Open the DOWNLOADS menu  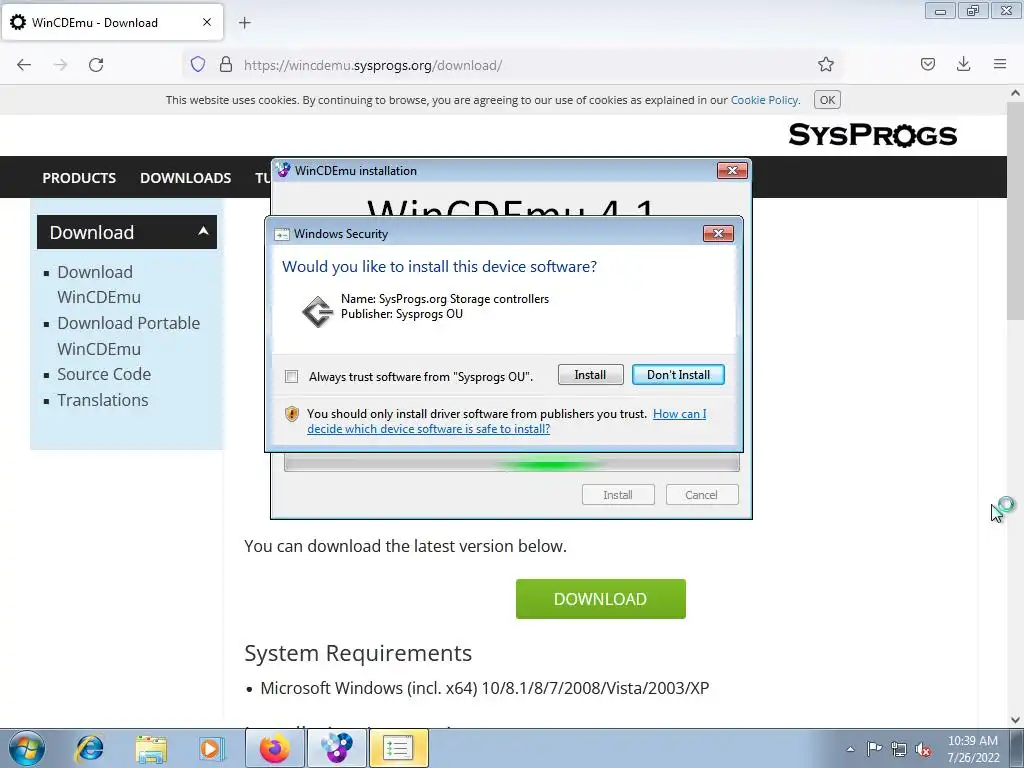[x=185, y=178]
